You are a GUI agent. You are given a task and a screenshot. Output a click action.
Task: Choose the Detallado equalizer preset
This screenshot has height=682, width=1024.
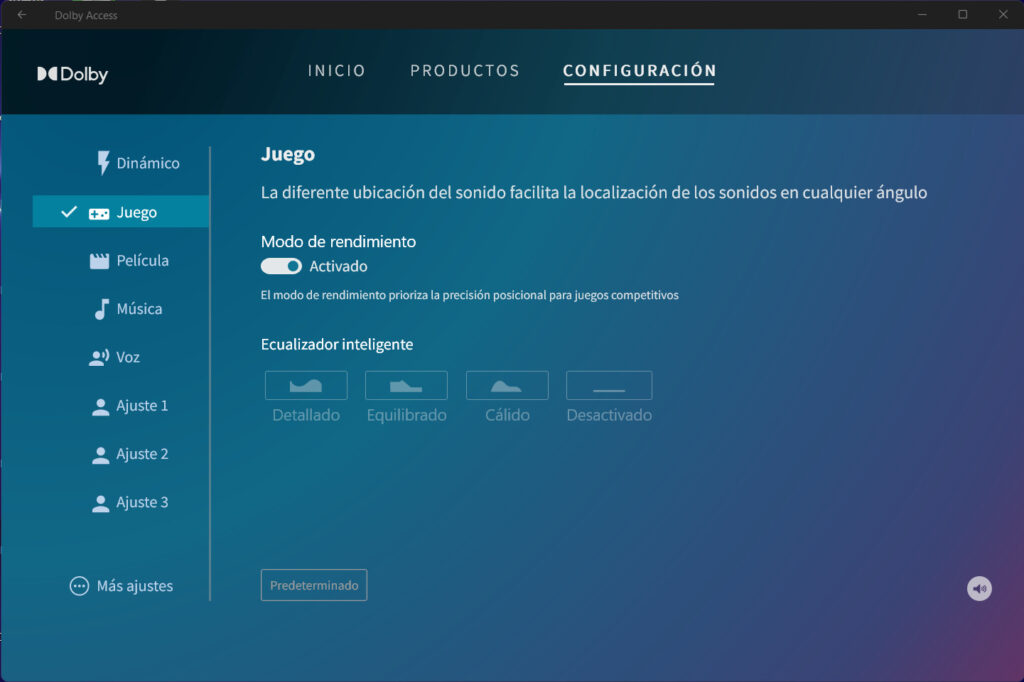[x=306, y=386]
